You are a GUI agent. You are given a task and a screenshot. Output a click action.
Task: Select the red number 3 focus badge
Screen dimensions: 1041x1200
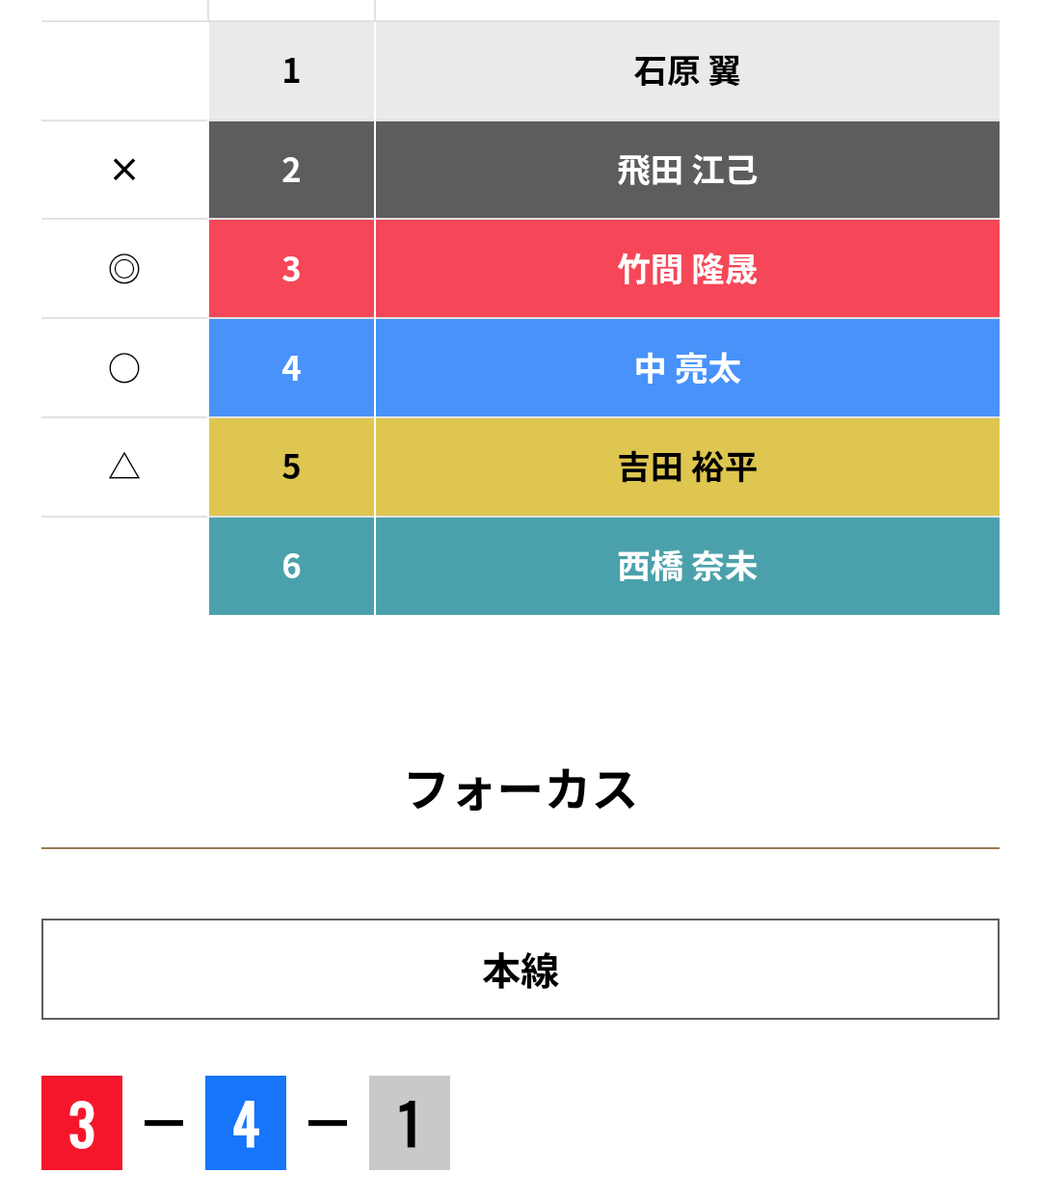click(82, 1123)
